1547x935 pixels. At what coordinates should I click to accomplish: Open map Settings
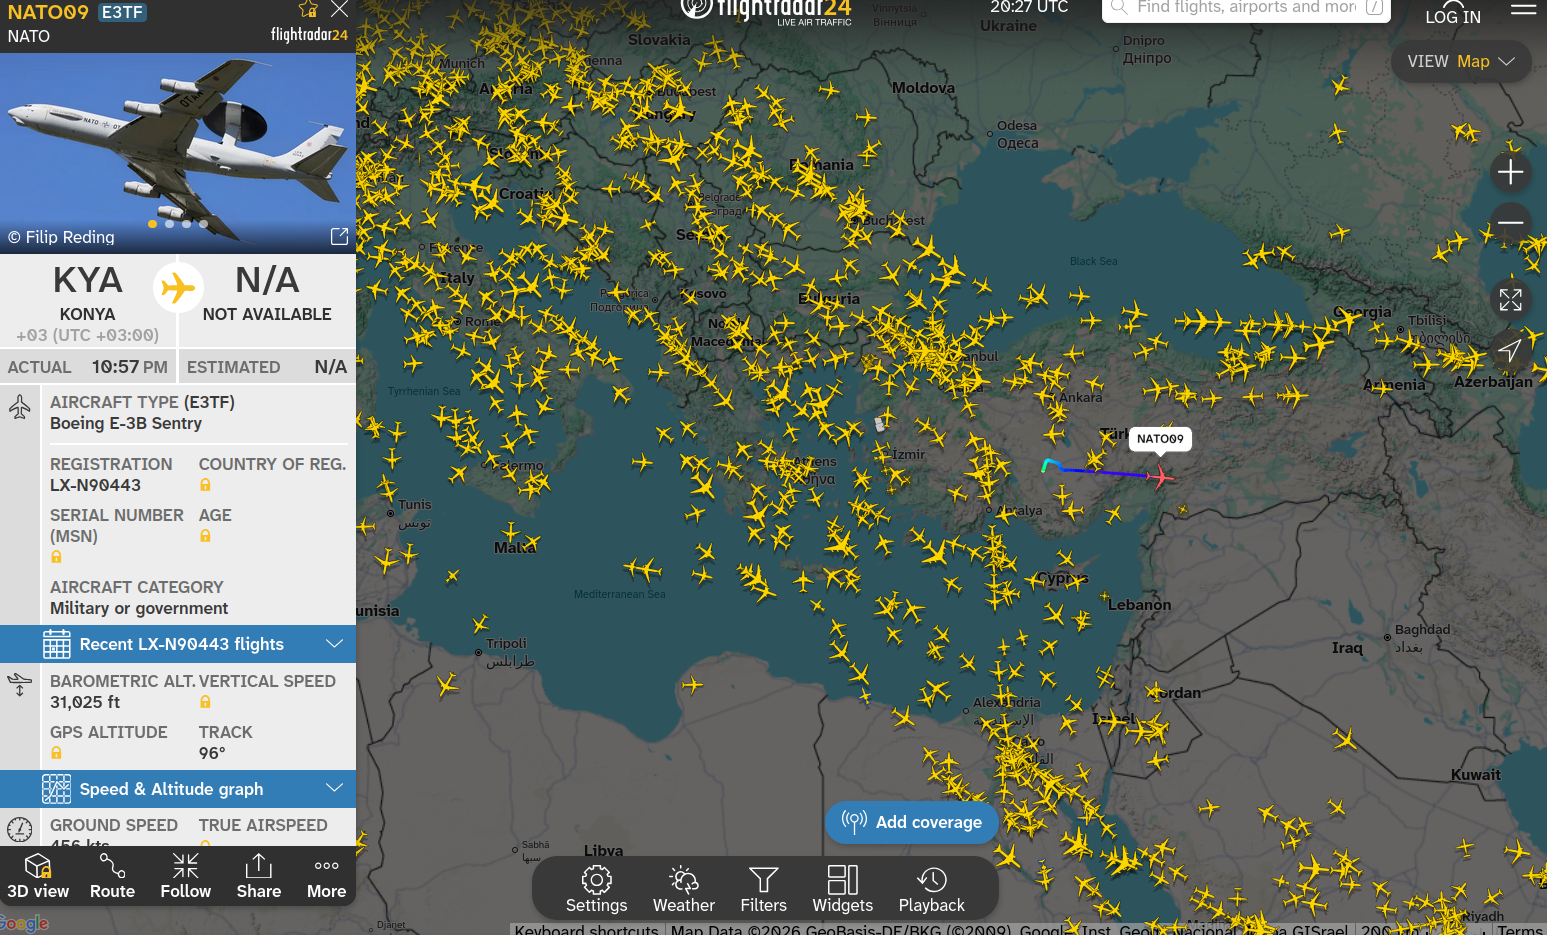[x=597, y=889]
